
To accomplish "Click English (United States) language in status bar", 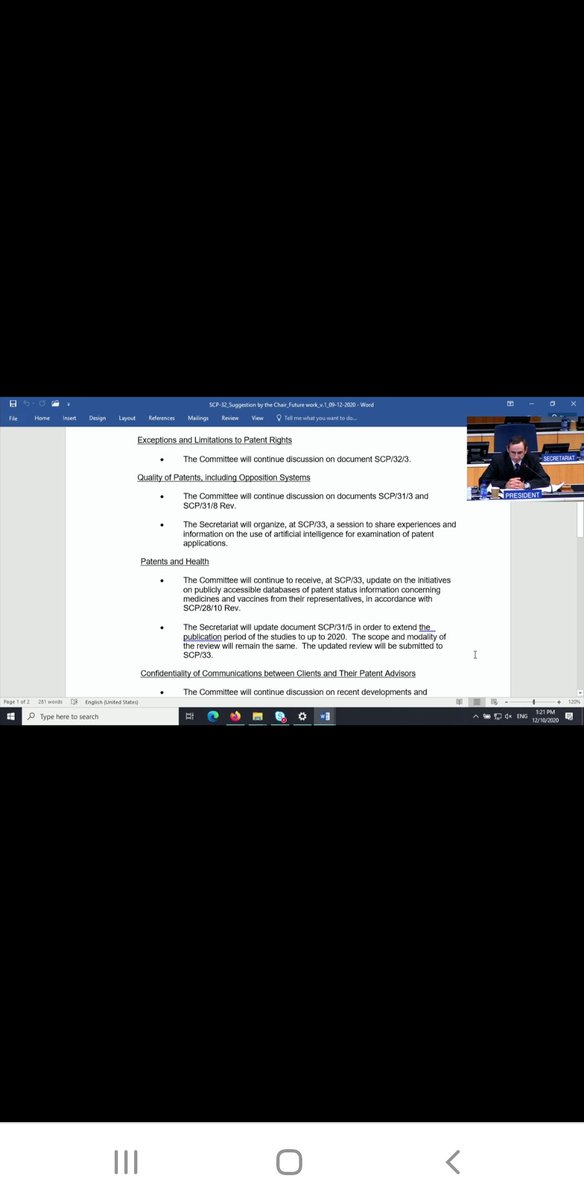I will coord(112,702).
